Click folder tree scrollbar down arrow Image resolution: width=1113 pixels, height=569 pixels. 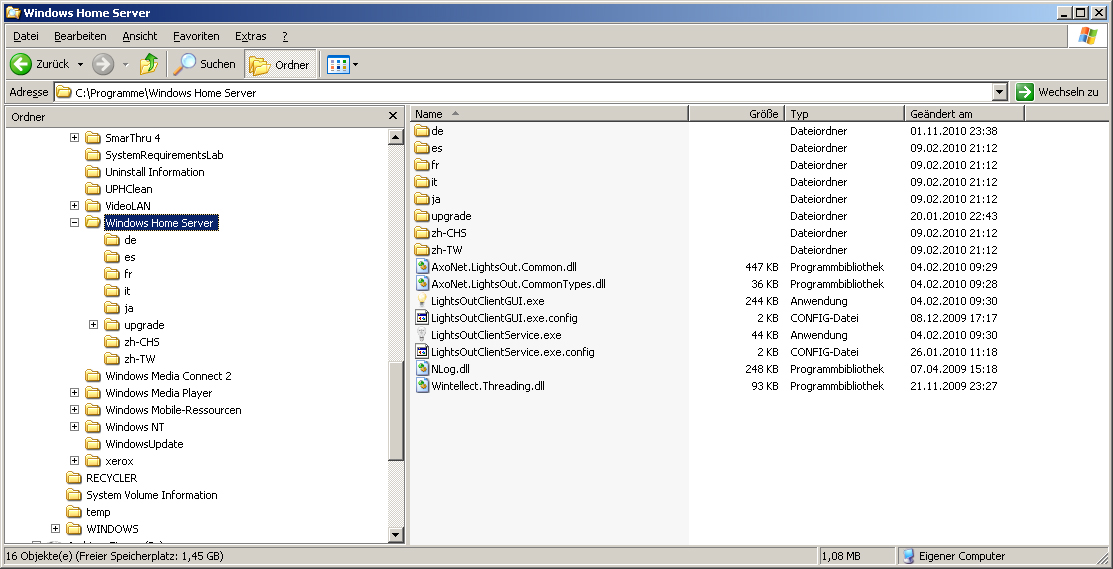pos(396,534)
